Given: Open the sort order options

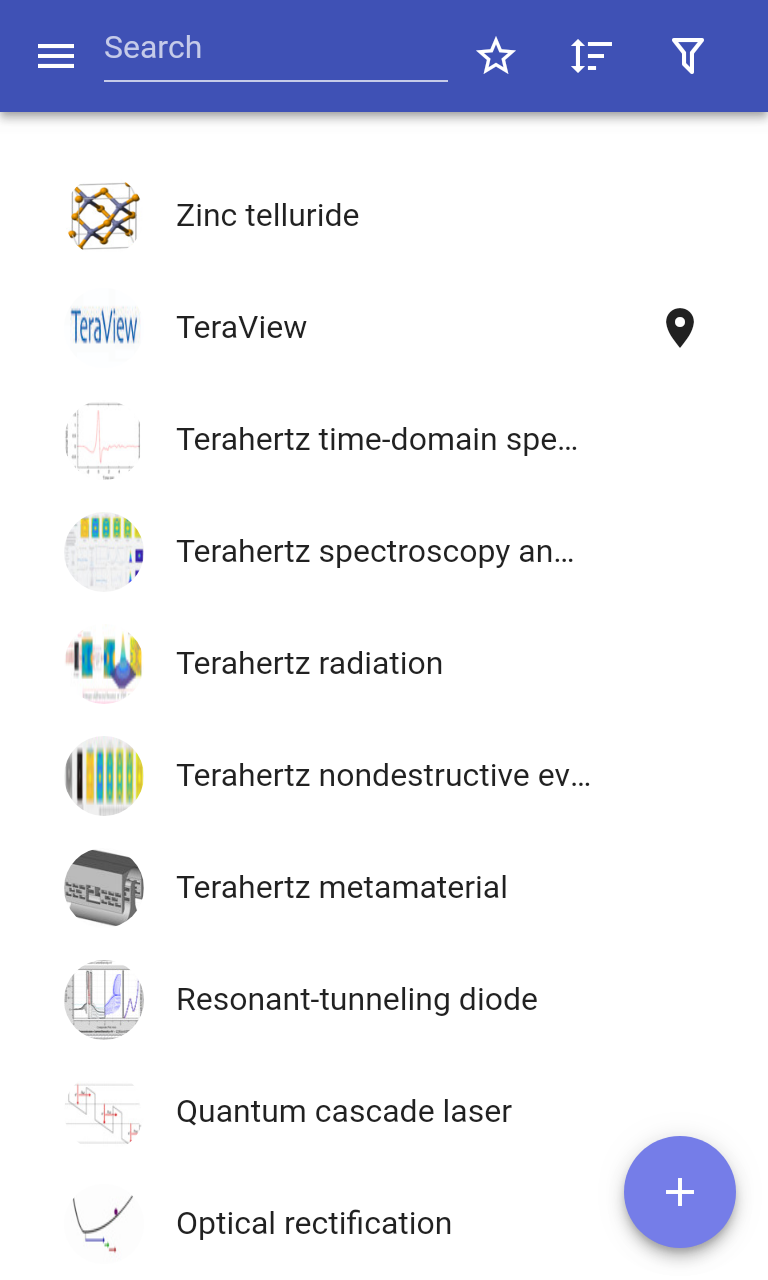Looking at the screenshot, I should click(x=591, y=56).
